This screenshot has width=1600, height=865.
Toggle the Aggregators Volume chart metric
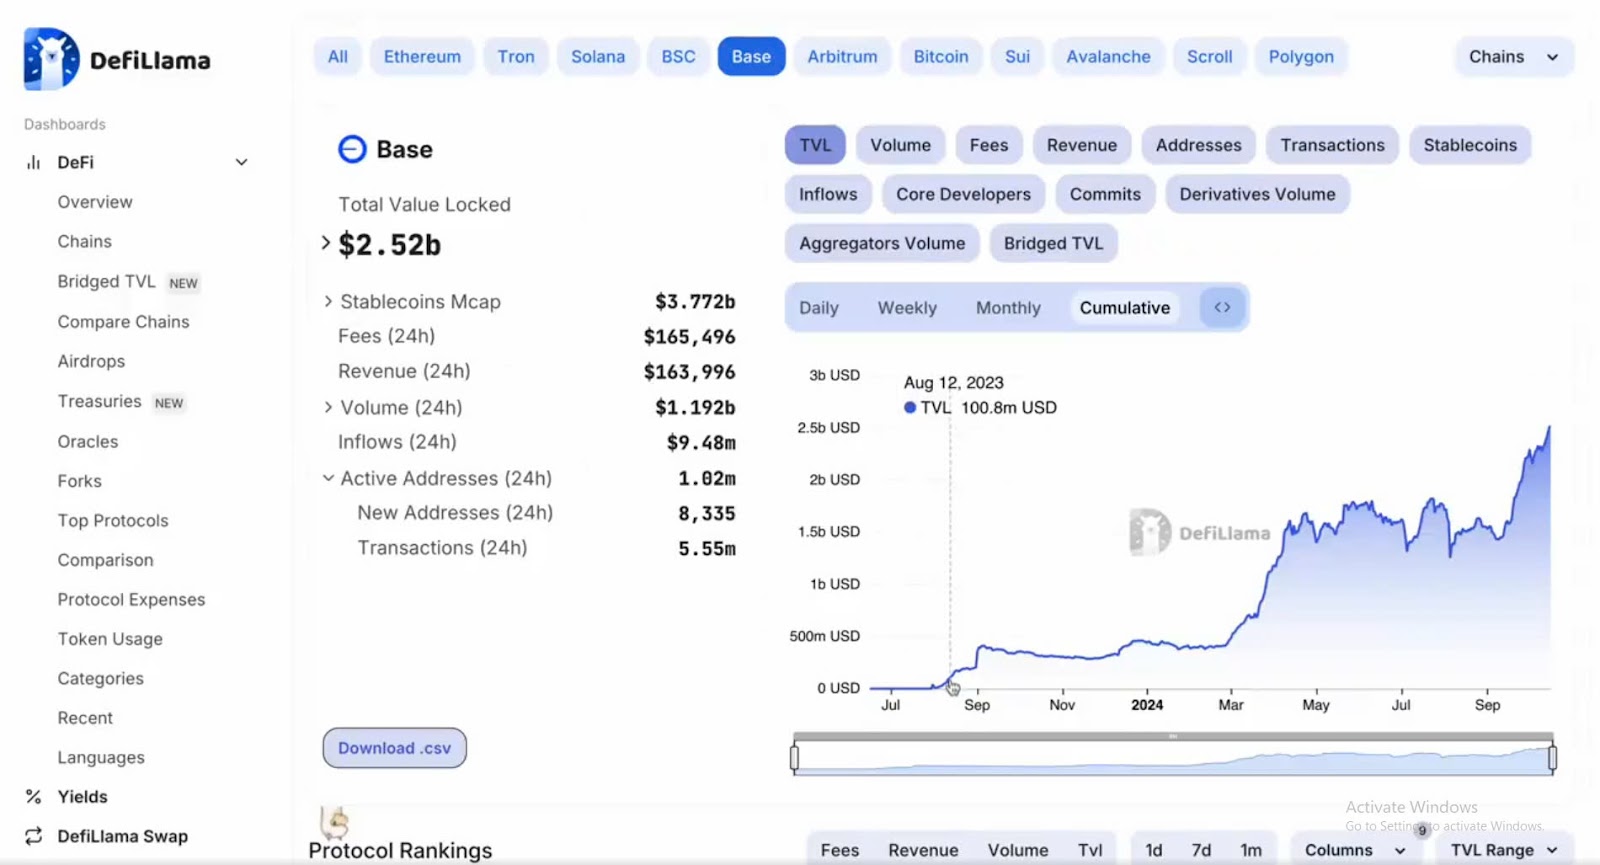tap(882, 243)
